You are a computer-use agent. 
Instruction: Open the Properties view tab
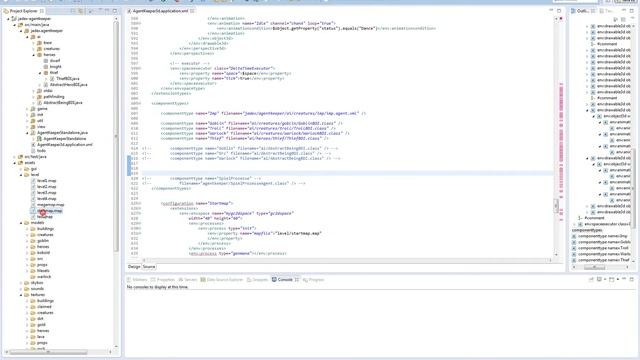pos(163,280)
